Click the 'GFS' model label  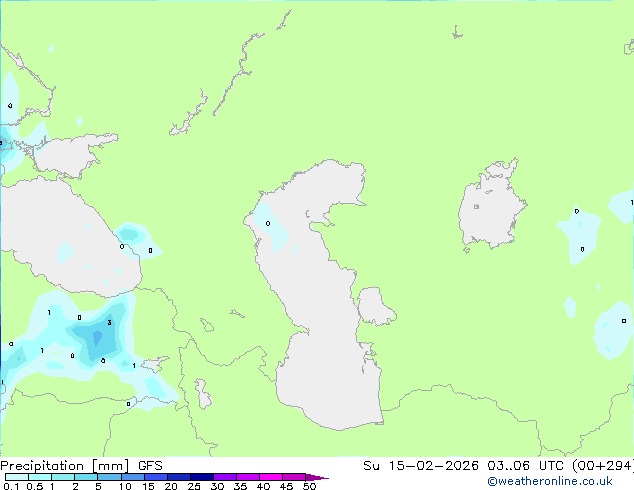point(150,466)
